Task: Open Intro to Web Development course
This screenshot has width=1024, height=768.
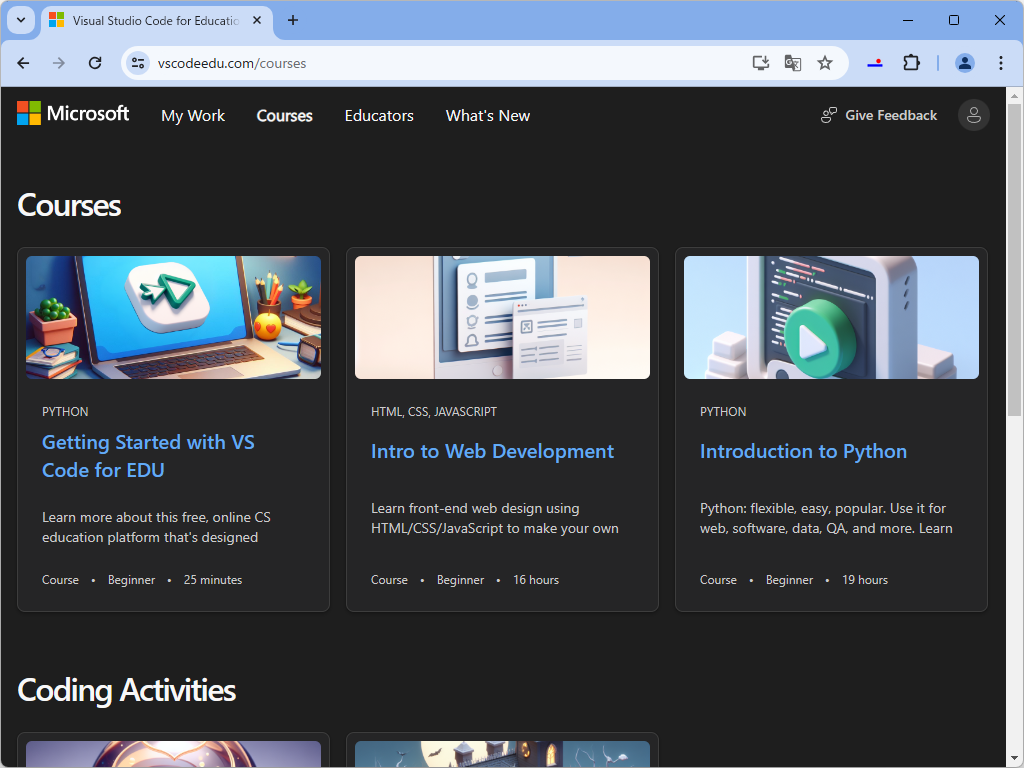Action: 492,451
